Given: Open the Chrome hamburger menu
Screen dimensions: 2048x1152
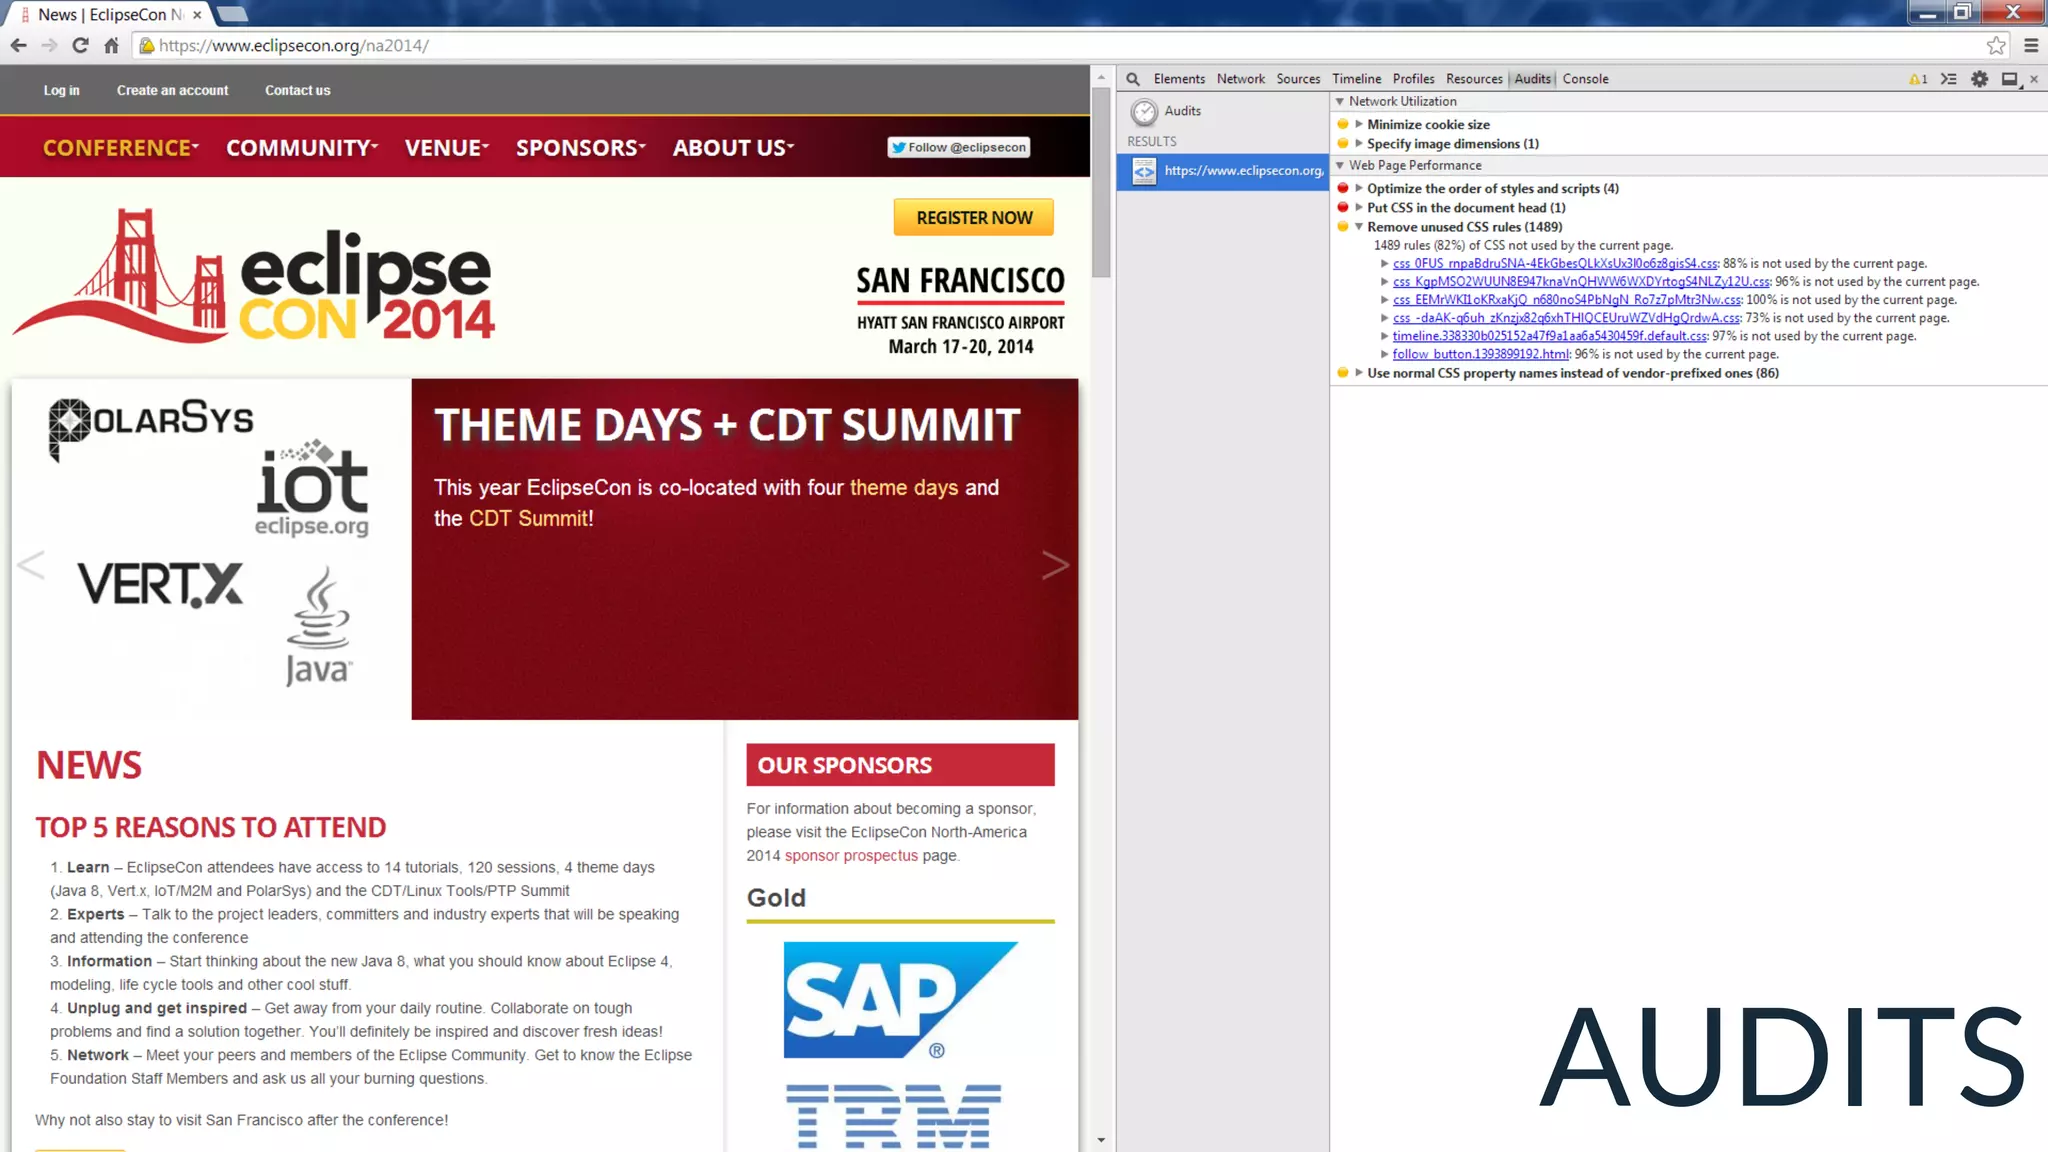Looking at the screenshot, I should [x=2031, y=45].
